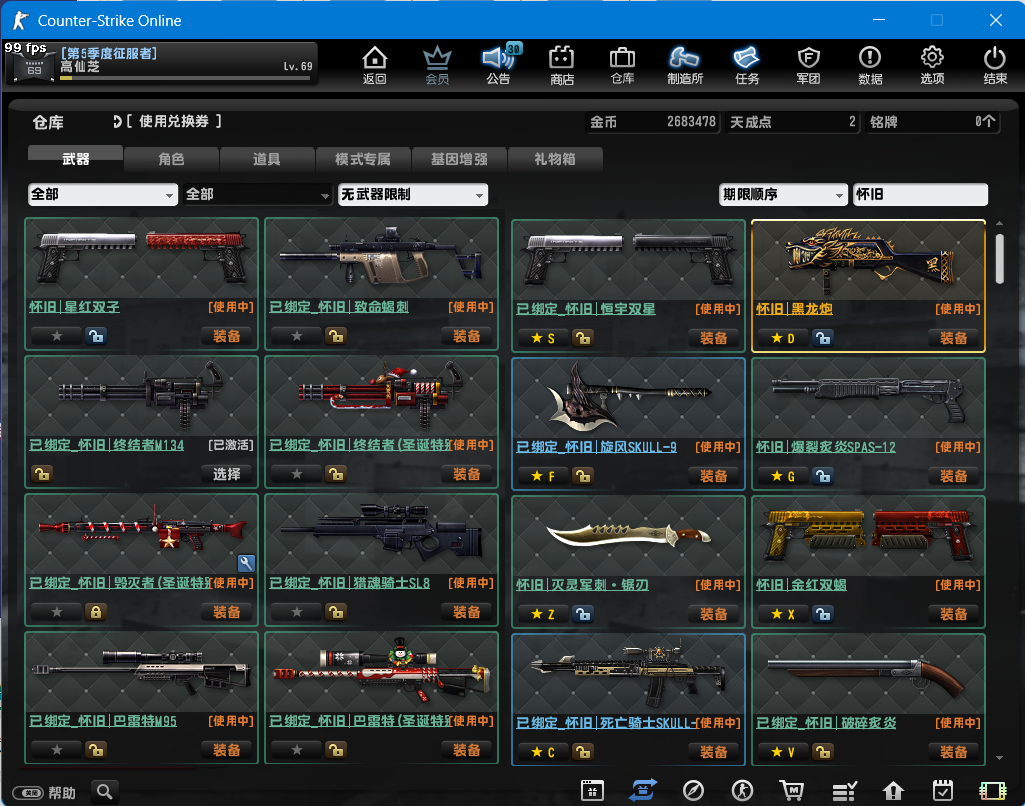Viewport: 1025px width, 806px height.
Task: Click the house-arrow icon in bottom bar
Action: click(893, 791)
